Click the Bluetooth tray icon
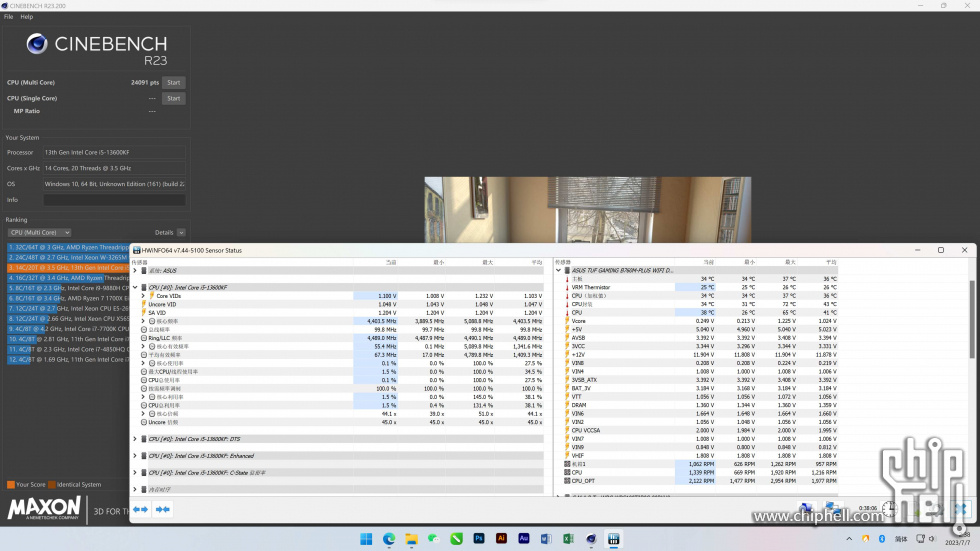Viewport: 980px width, 551px height. (x=882, y=539)
